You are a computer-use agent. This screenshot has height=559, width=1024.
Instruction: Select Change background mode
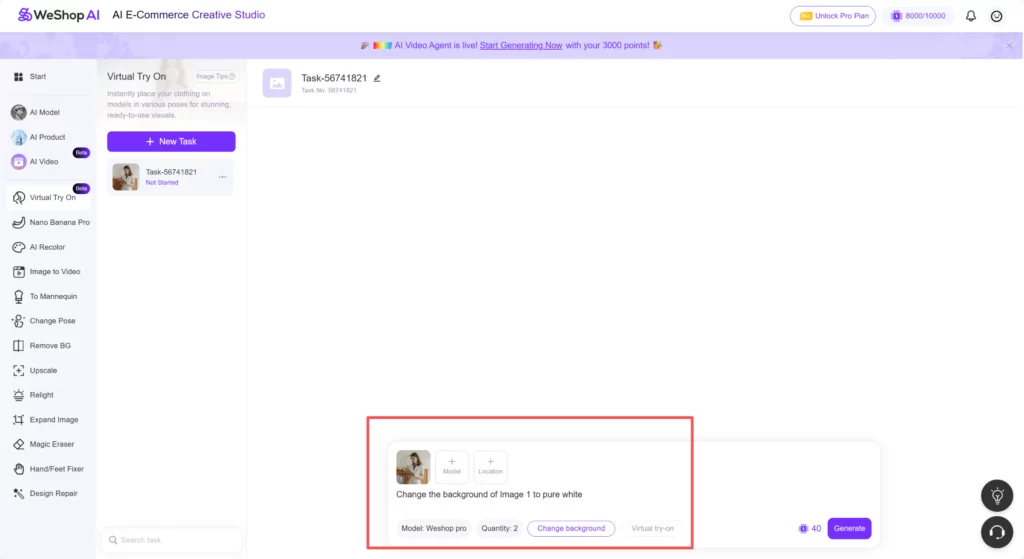click(571, 528)
